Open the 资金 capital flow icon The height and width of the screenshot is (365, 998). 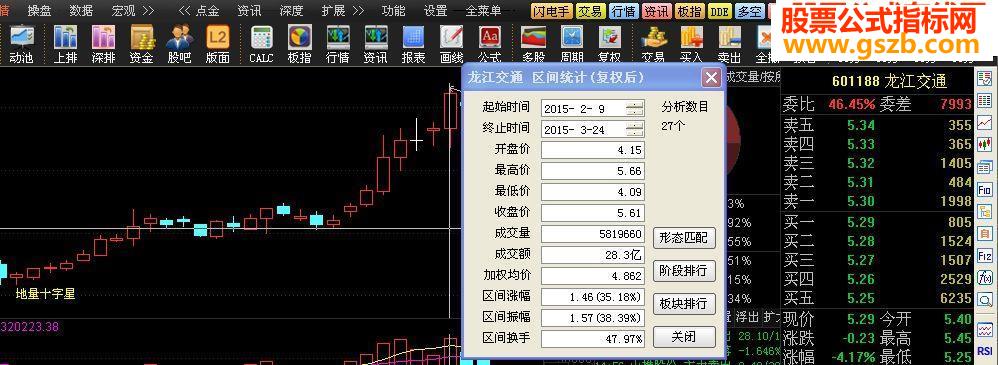click(141, 45)
